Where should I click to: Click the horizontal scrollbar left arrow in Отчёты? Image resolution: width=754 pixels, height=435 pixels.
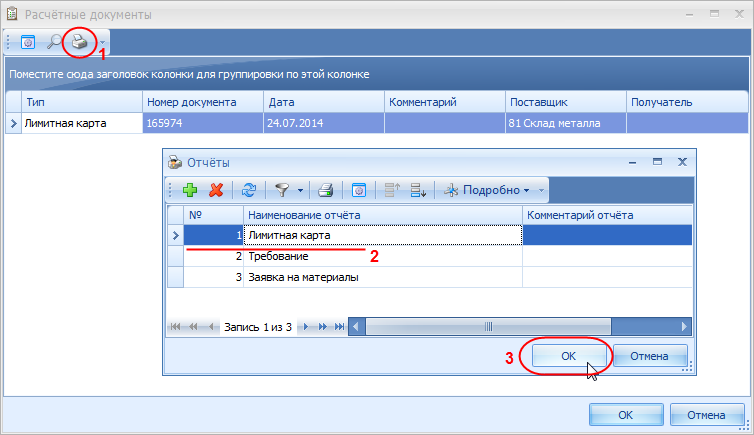pyautogui.click(x=356, y=327)
